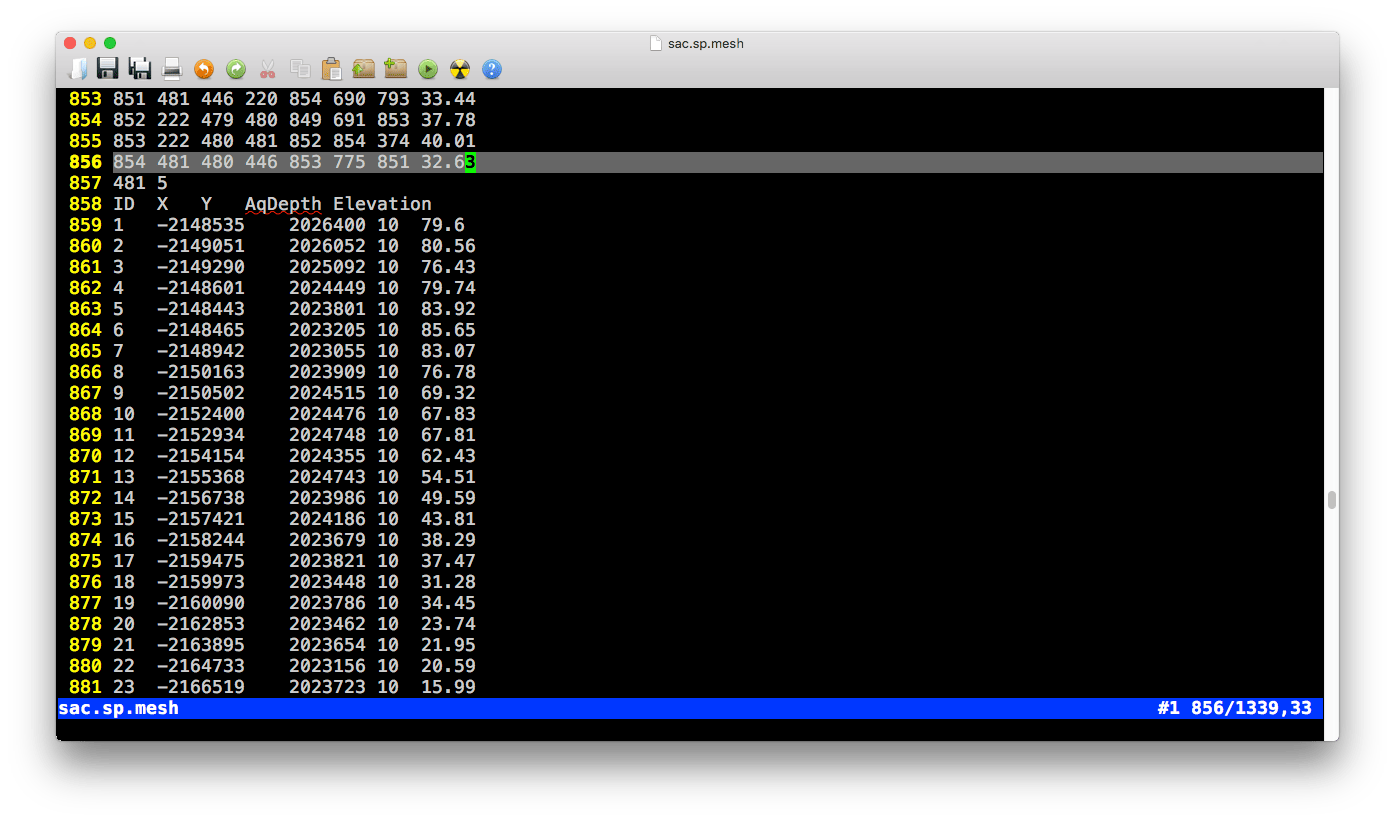Click the sac.sp.mesh name in status bar
The image size is (1395, 821).
point(119,708)
